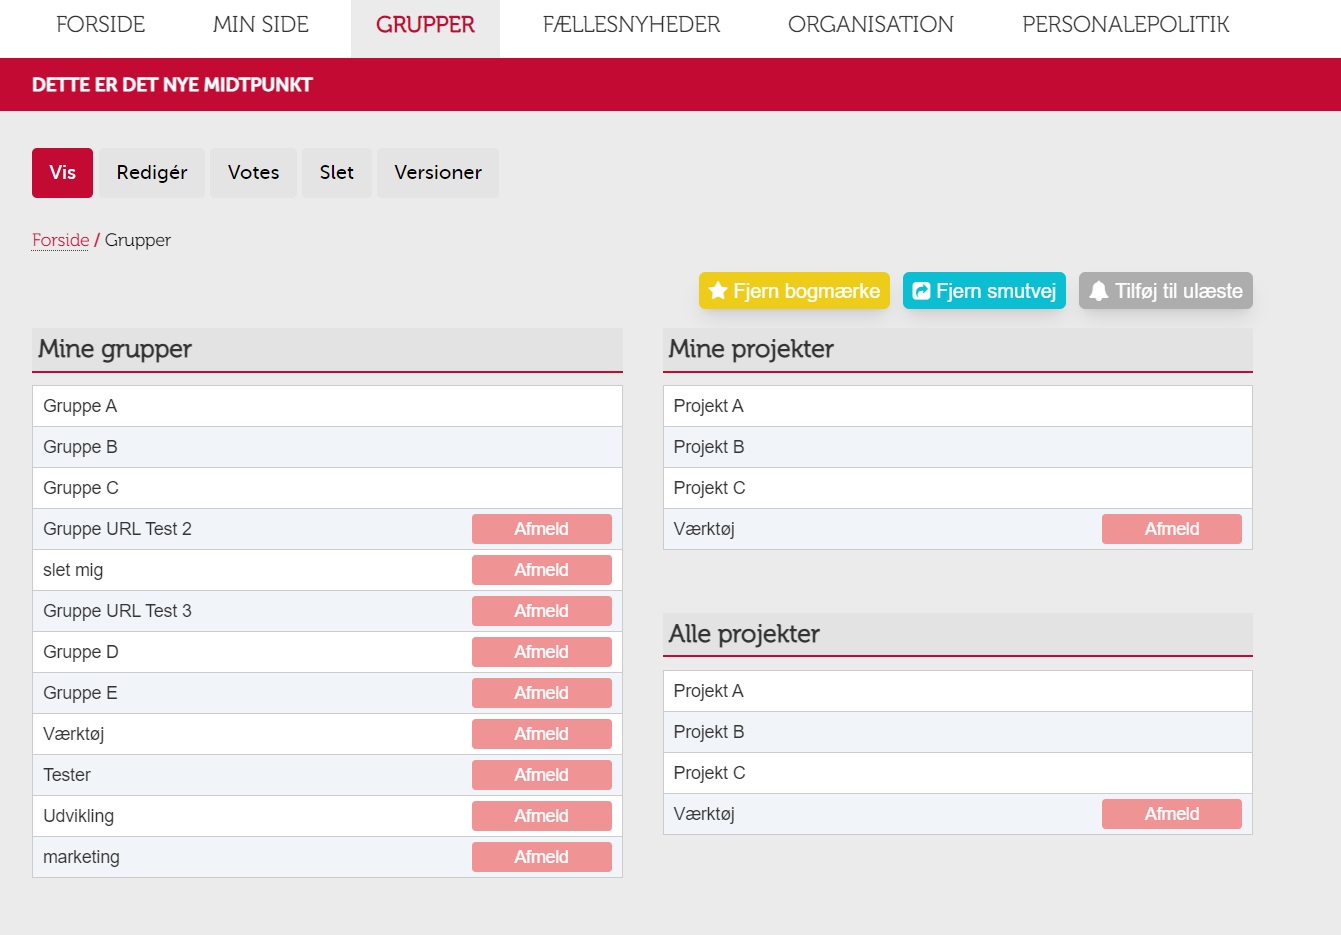Show the Versioner tab
Image resolution: width=1341 pixels, height=935 pixels.
pyautogui.click(x=437, y=173)
